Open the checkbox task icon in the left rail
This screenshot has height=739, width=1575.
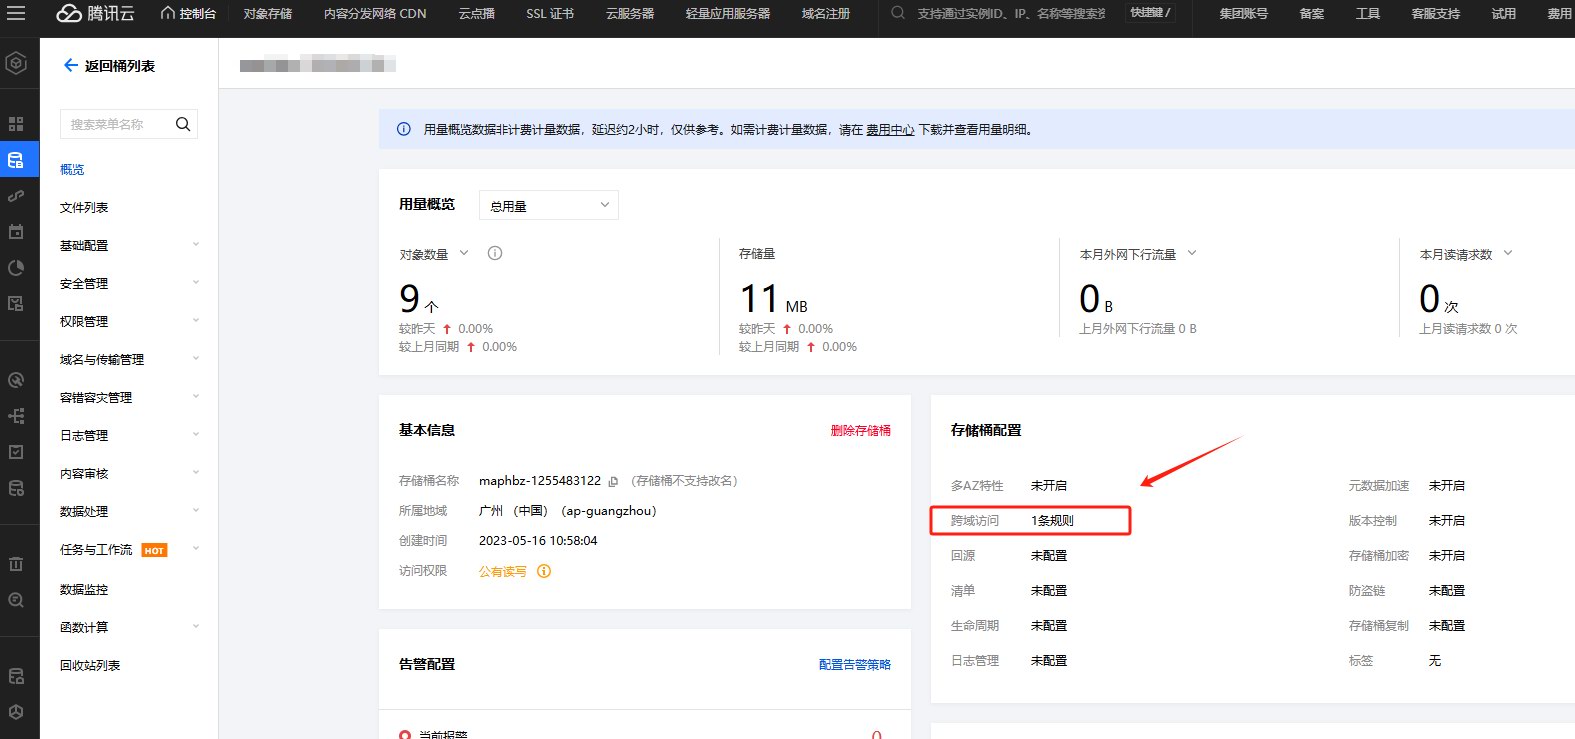pos(16,452)
